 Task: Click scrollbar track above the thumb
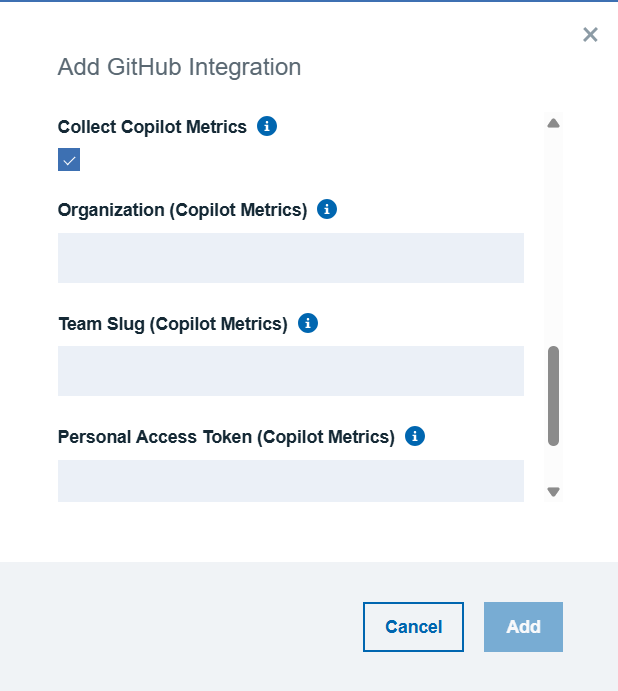(553, 240)
